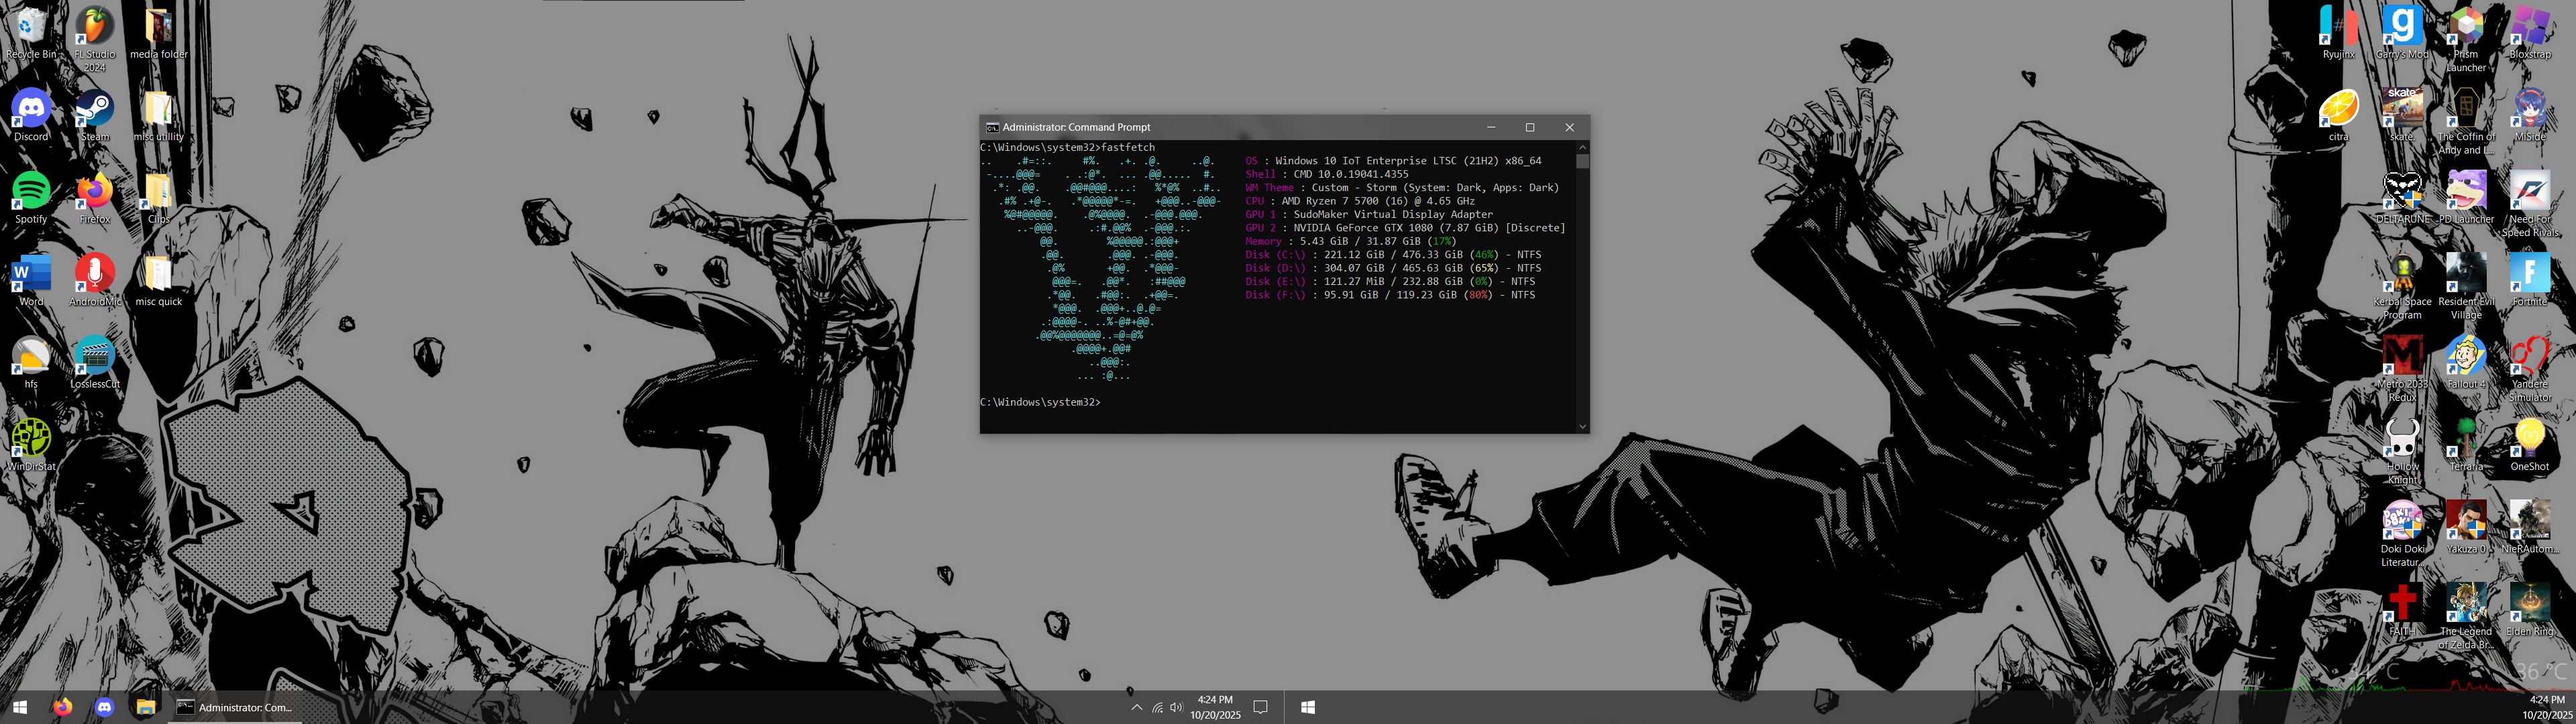Switch to the Administrator Command Prompt taskbar item
The image size is (2576, 724).
click(236, 707)
